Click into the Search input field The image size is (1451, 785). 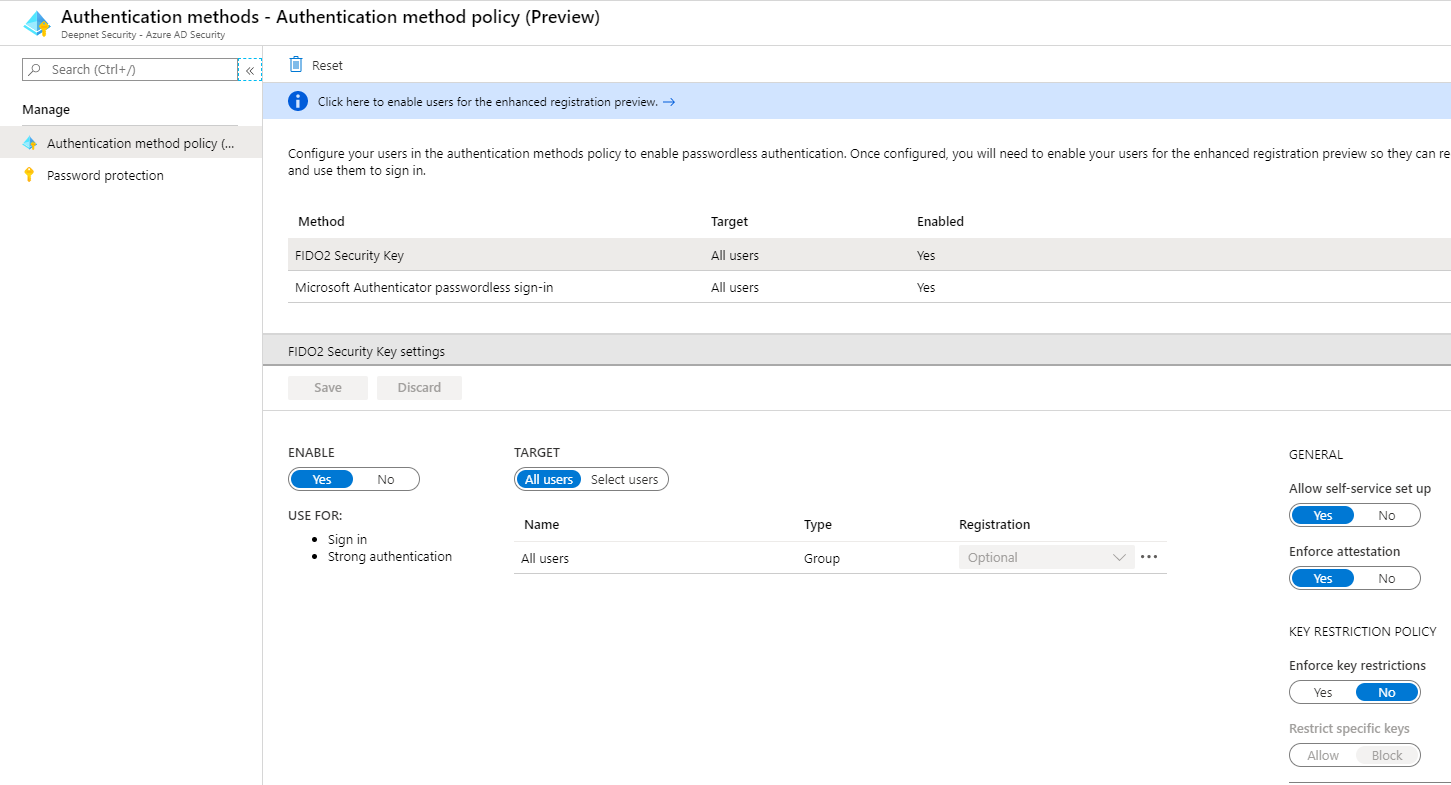140,70
